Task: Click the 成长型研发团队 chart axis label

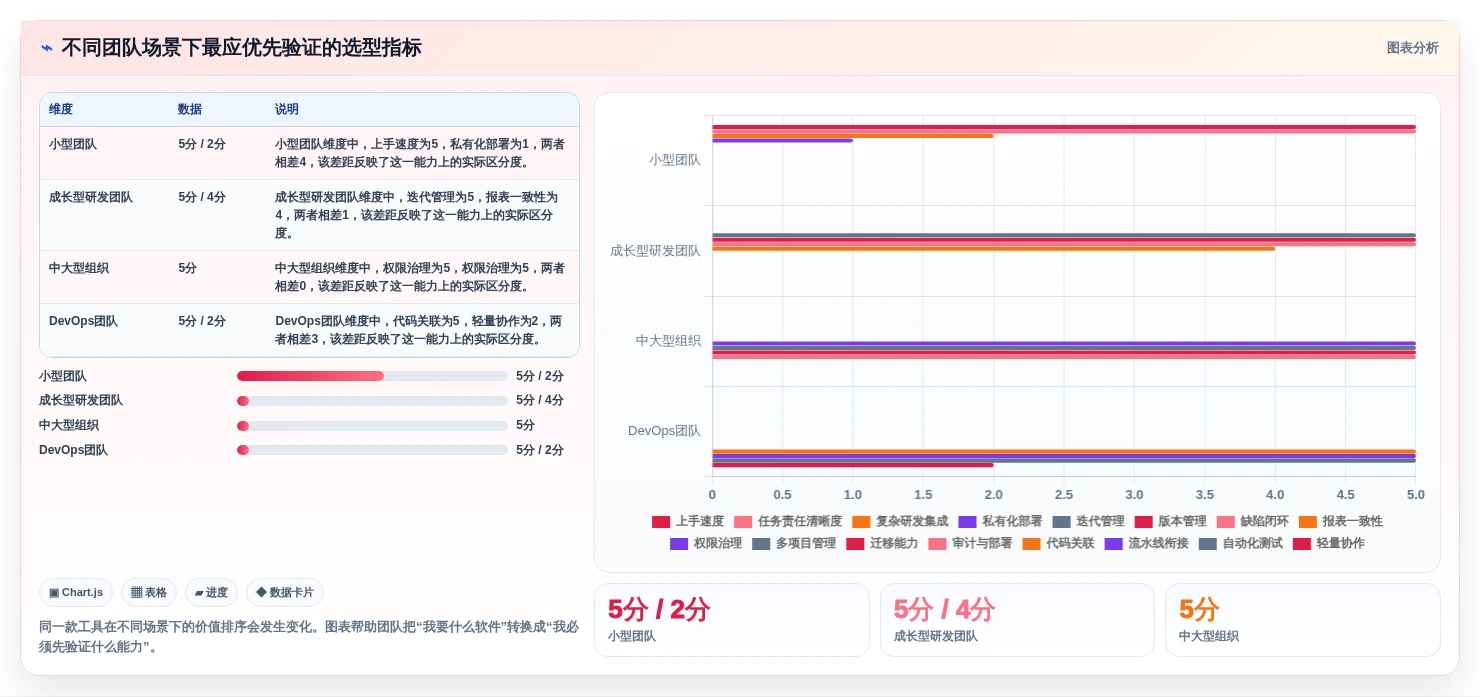Action: pos(656,250)
